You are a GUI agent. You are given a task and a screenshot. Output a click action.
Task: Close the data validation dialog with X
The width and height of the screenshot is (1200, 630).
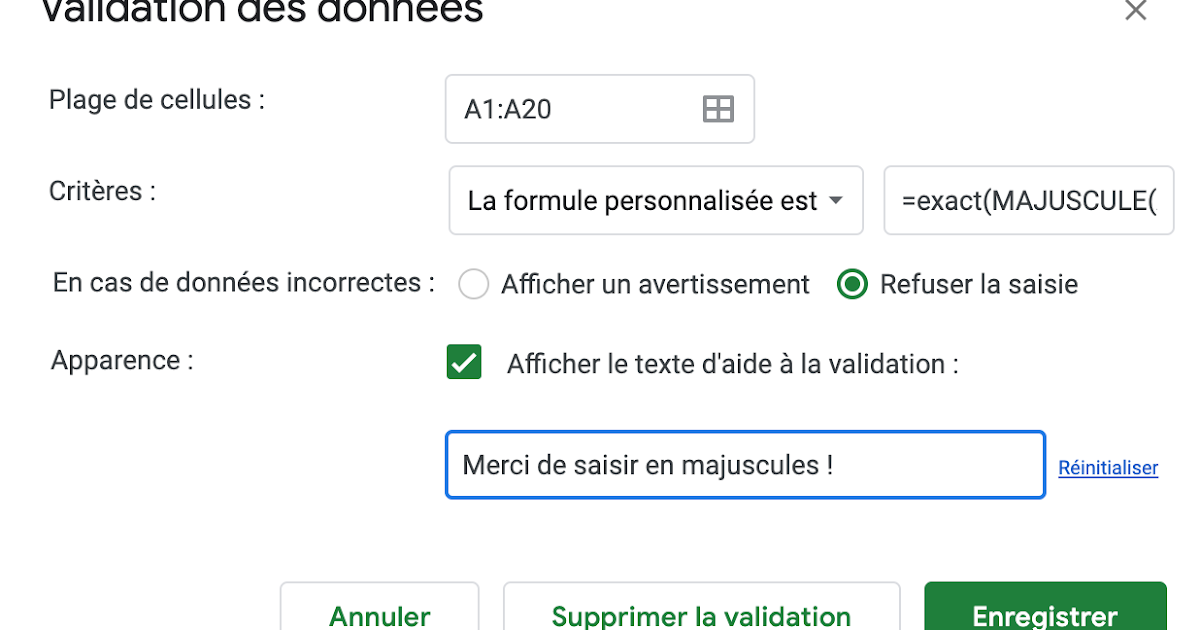1135,11
